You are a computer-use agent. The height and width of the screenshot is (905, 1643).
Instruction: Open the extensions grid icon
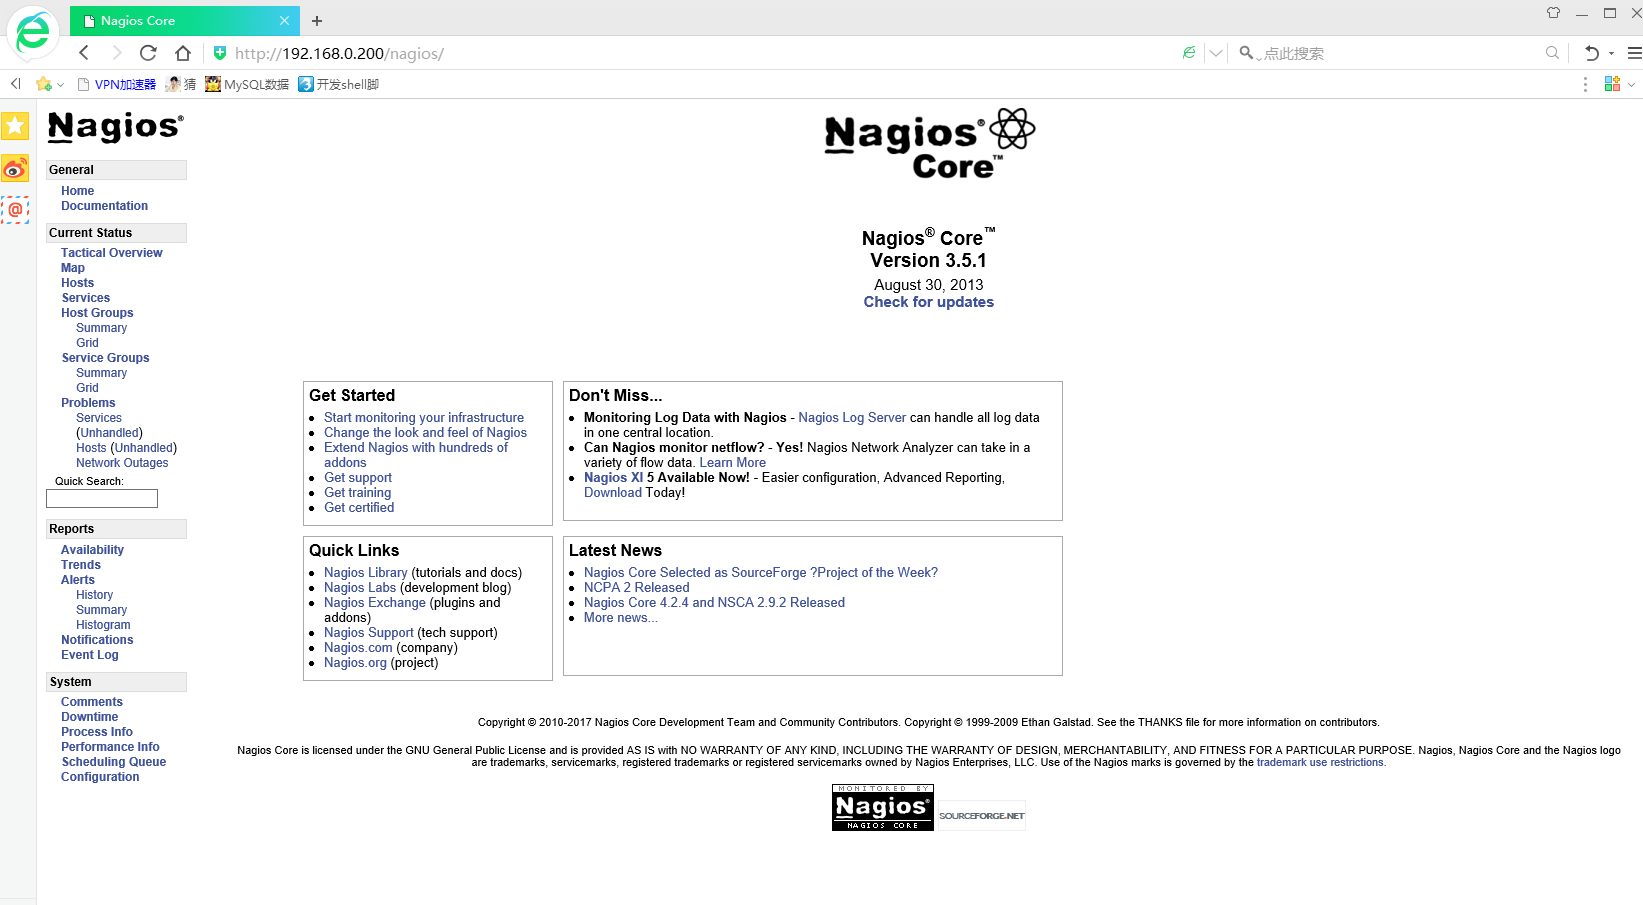coord(1612,84)
